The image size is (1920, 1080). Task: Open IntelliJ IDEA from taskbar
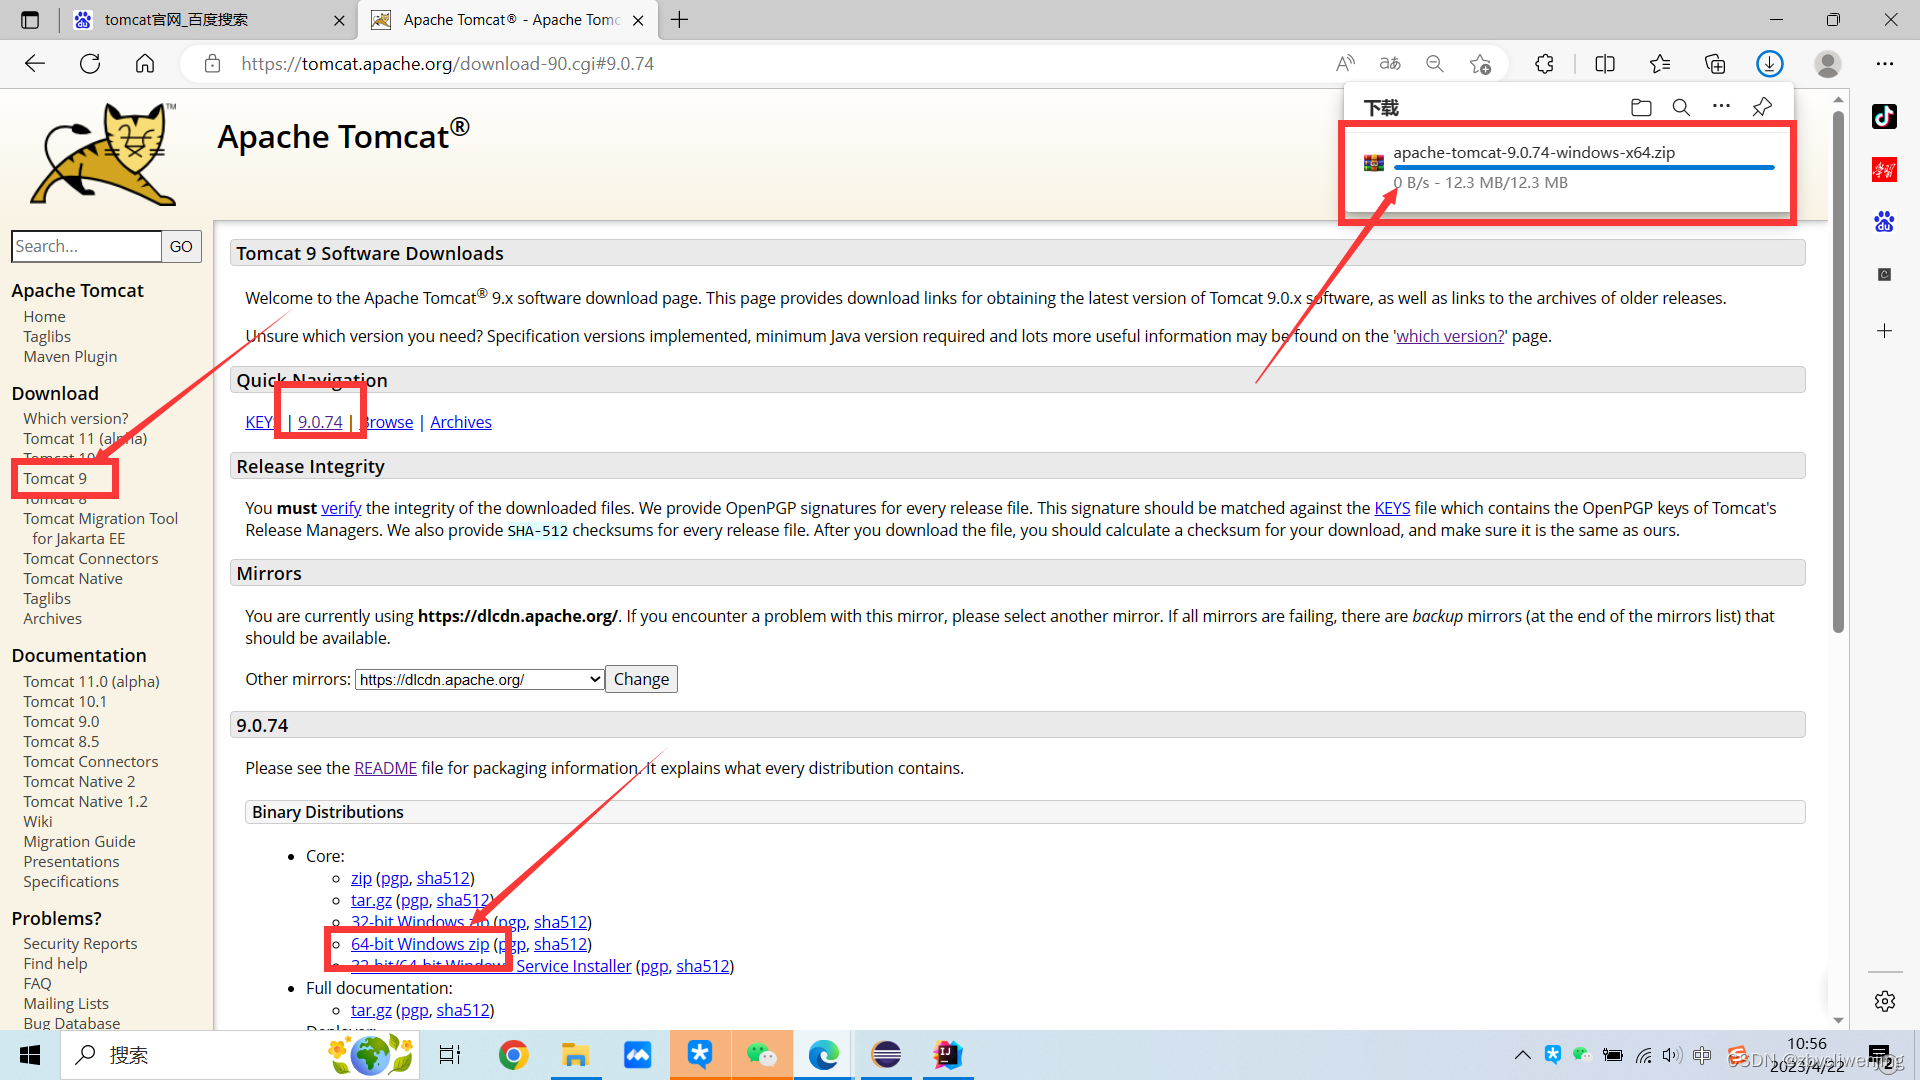click(948, 1055)
